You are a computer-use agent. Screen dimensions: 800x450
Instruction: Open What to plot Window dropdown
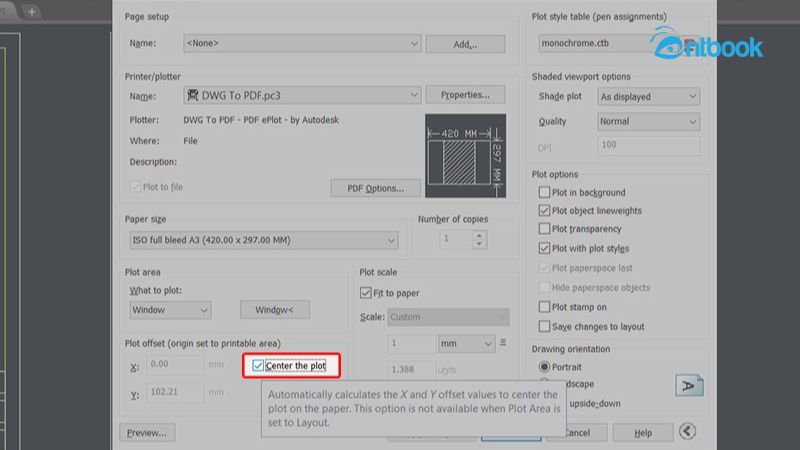170,310
